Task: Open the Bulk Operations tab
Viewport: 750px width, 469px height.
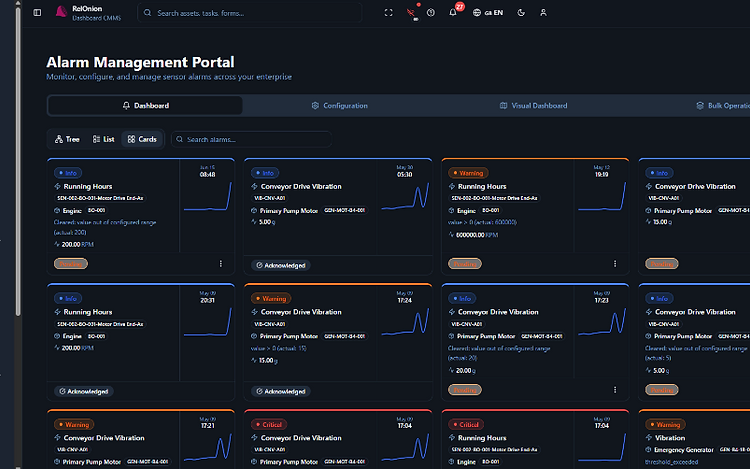Action: click(x=722, y=106)
